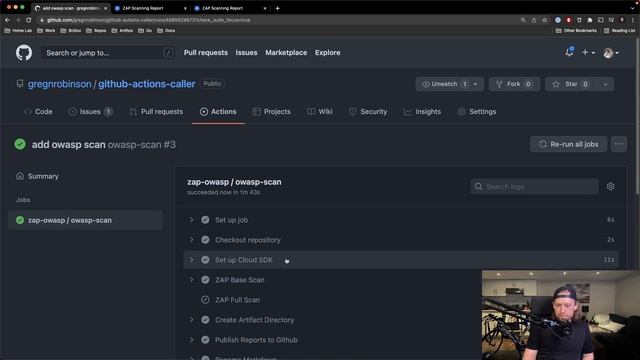Open the gregnrobinson owner link
This screenshot has width=640, height=360.
point(60,84)
